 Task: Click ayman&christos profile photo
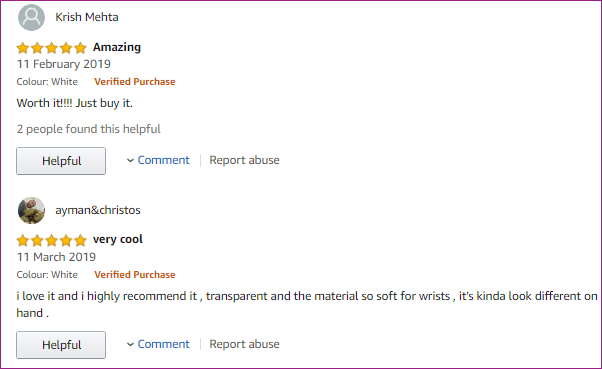(31, 210)
